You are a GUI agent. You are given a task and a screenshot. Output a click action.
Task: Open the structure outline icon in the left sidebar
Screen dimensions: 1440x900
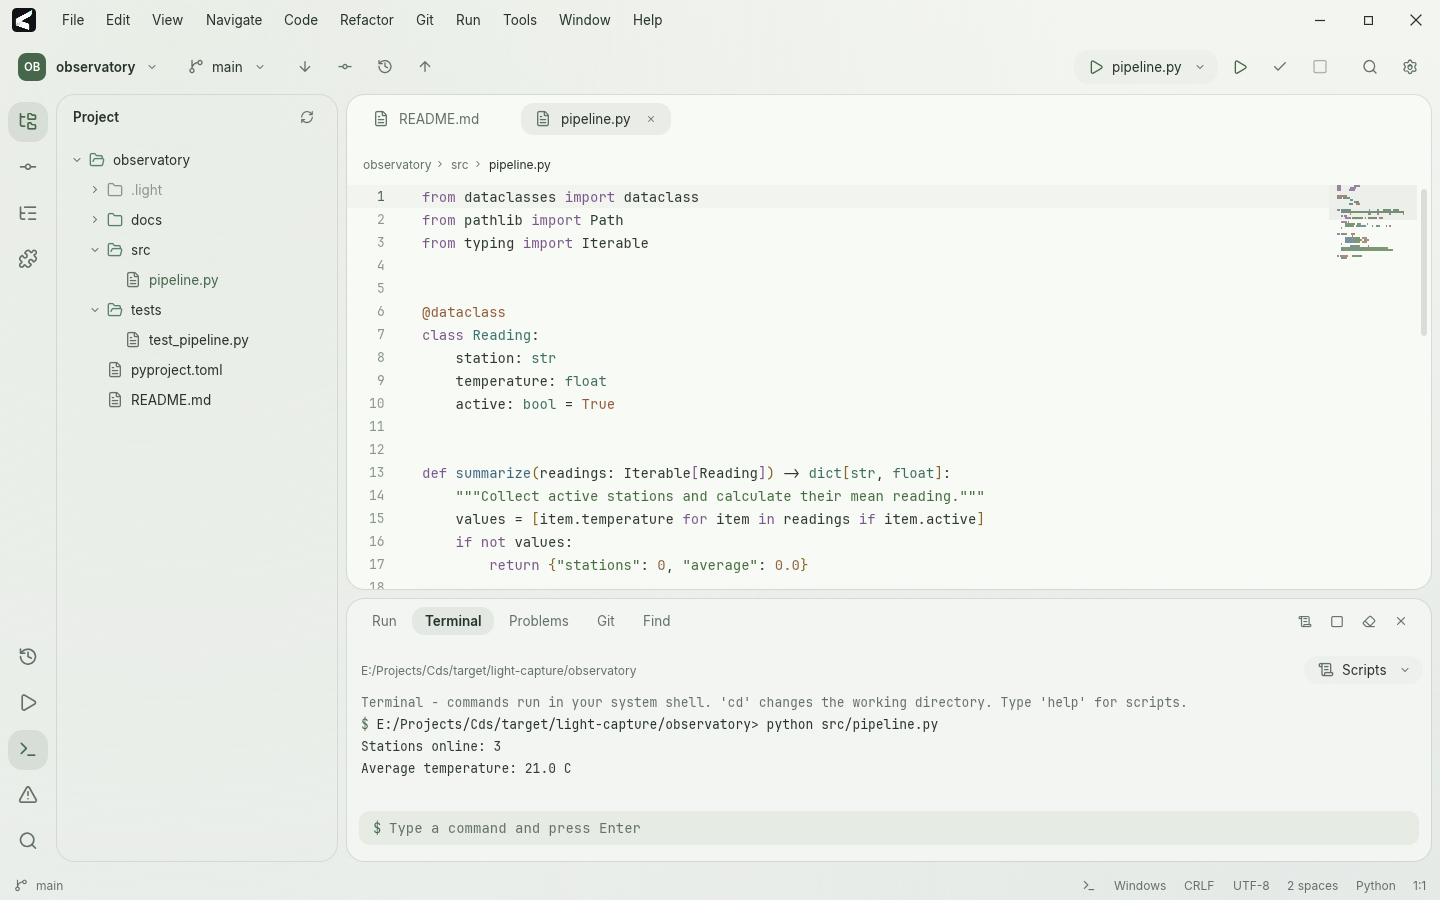coord(28,213)
